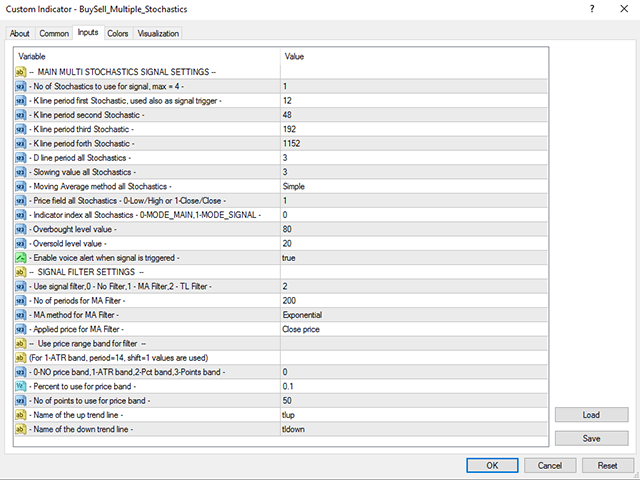
Task: Click integer icon for Price field all Stochastics
Action: tap(20, 201)
